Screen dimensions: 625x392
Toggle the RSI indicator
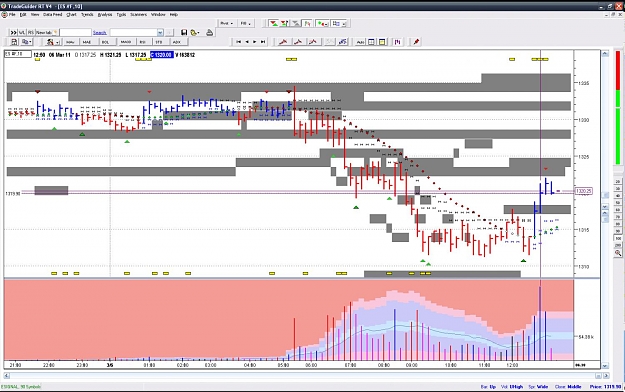(143, 42)
